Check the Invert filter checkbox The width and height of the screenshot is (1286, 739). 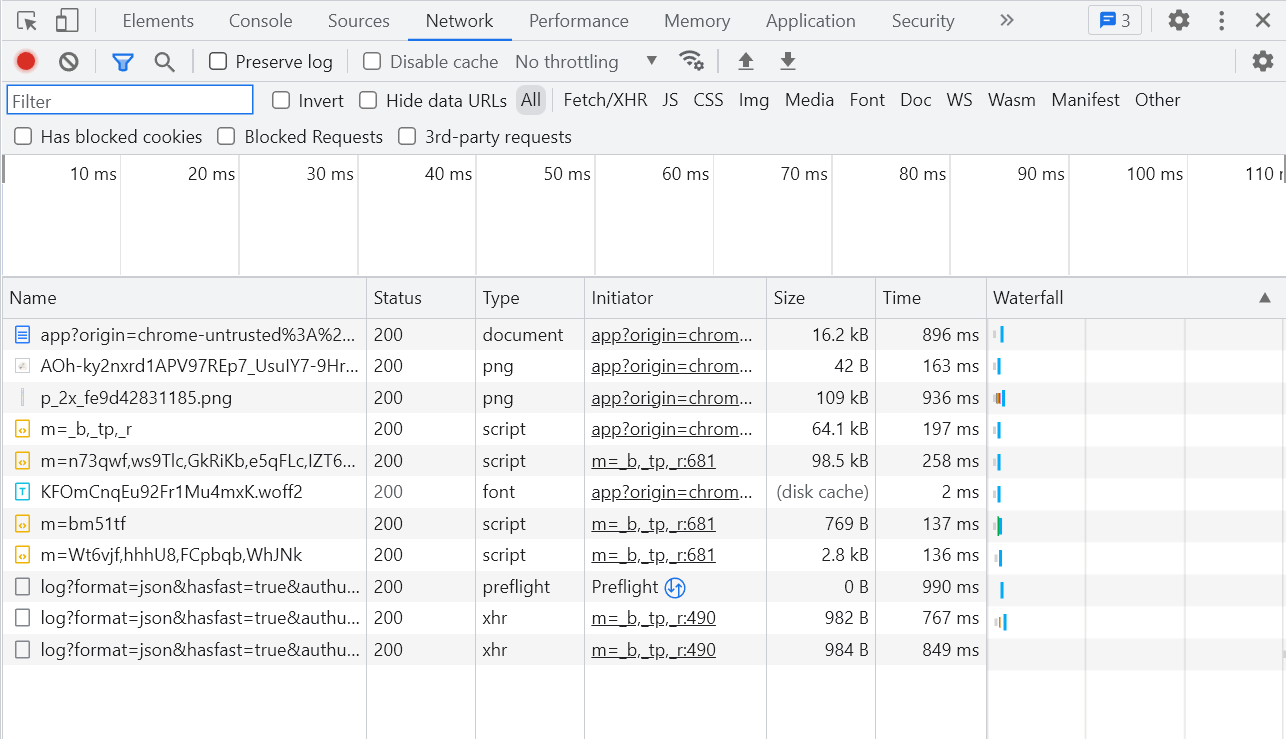tap(281, 100)
